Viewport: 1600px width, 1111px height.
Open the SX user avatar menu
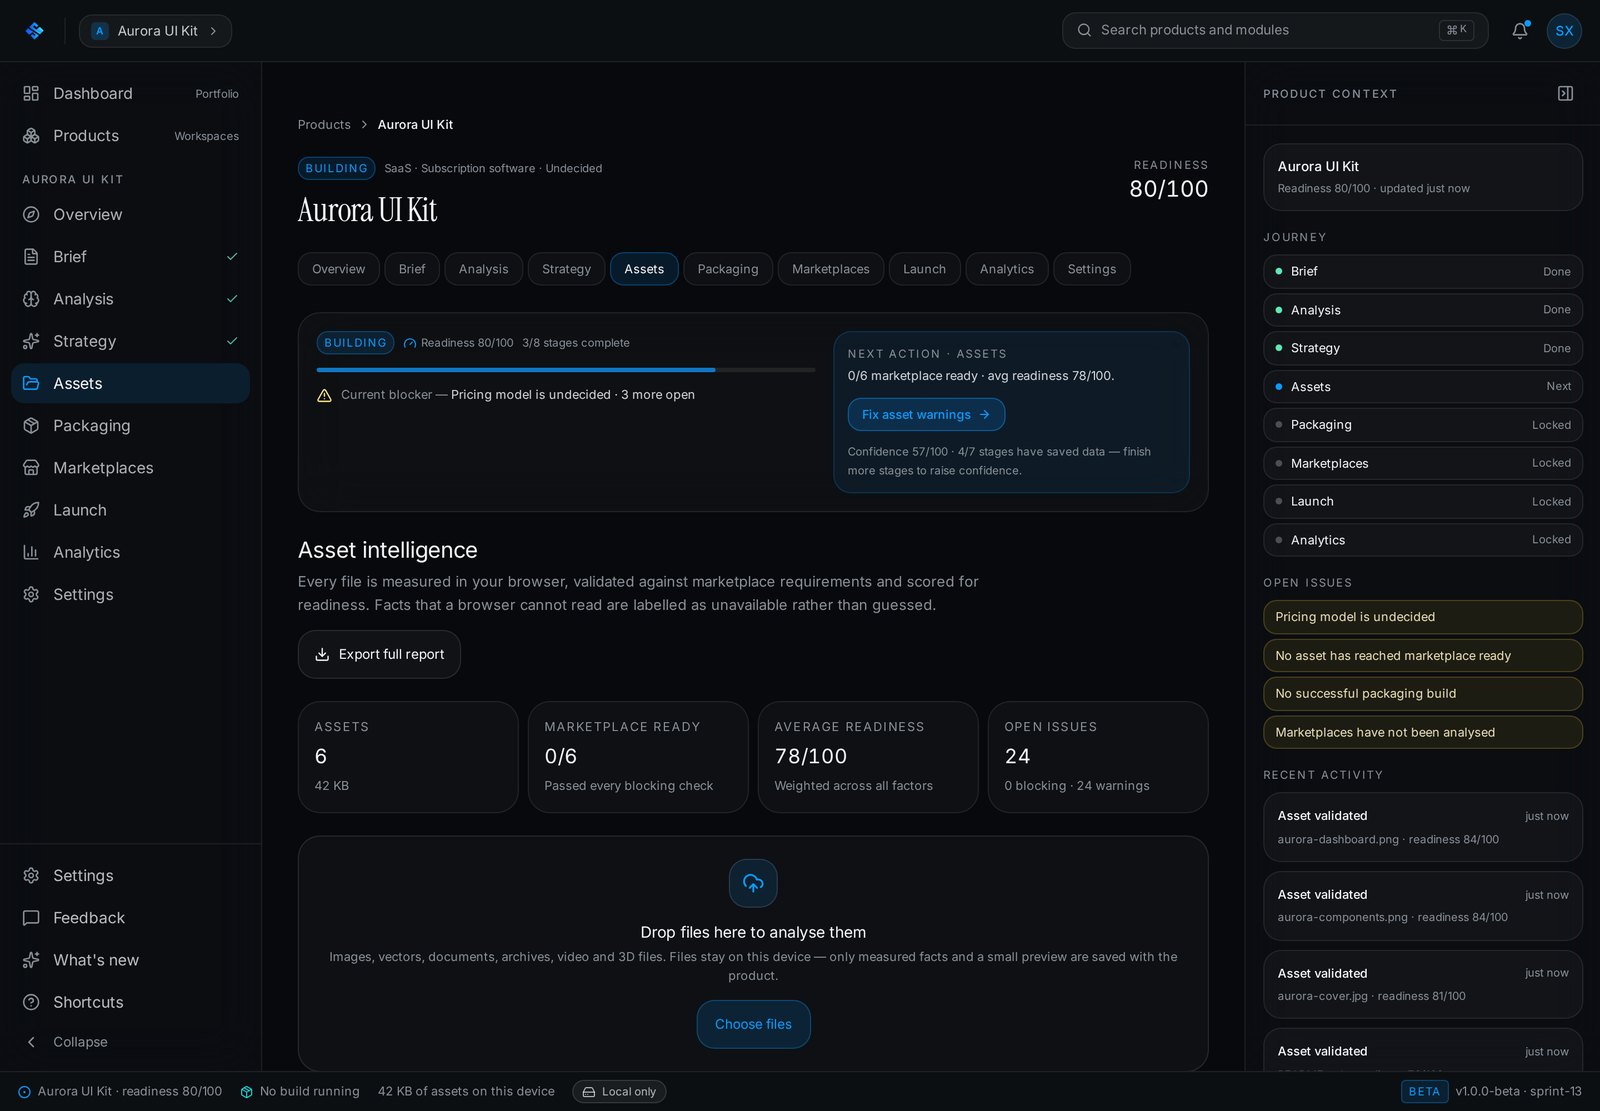point(1564,31)
